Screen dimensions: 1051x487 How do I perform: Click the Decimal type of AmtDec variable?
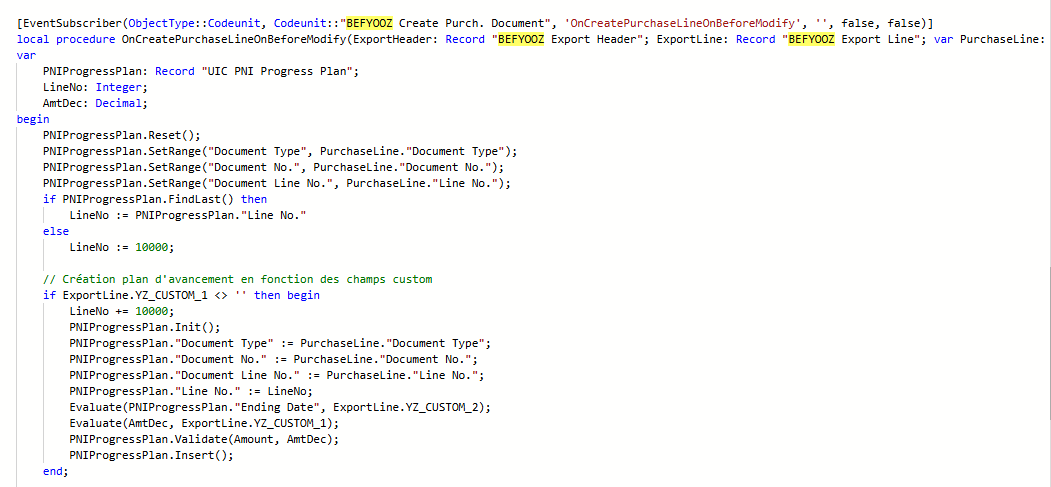click(121, 103)
